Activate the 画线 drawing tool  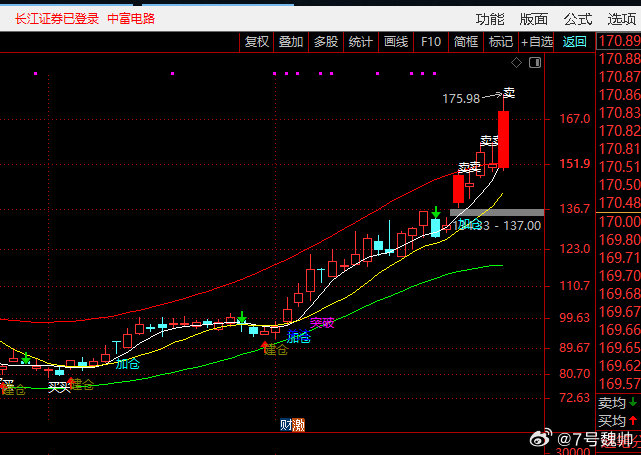pos(396,42)
